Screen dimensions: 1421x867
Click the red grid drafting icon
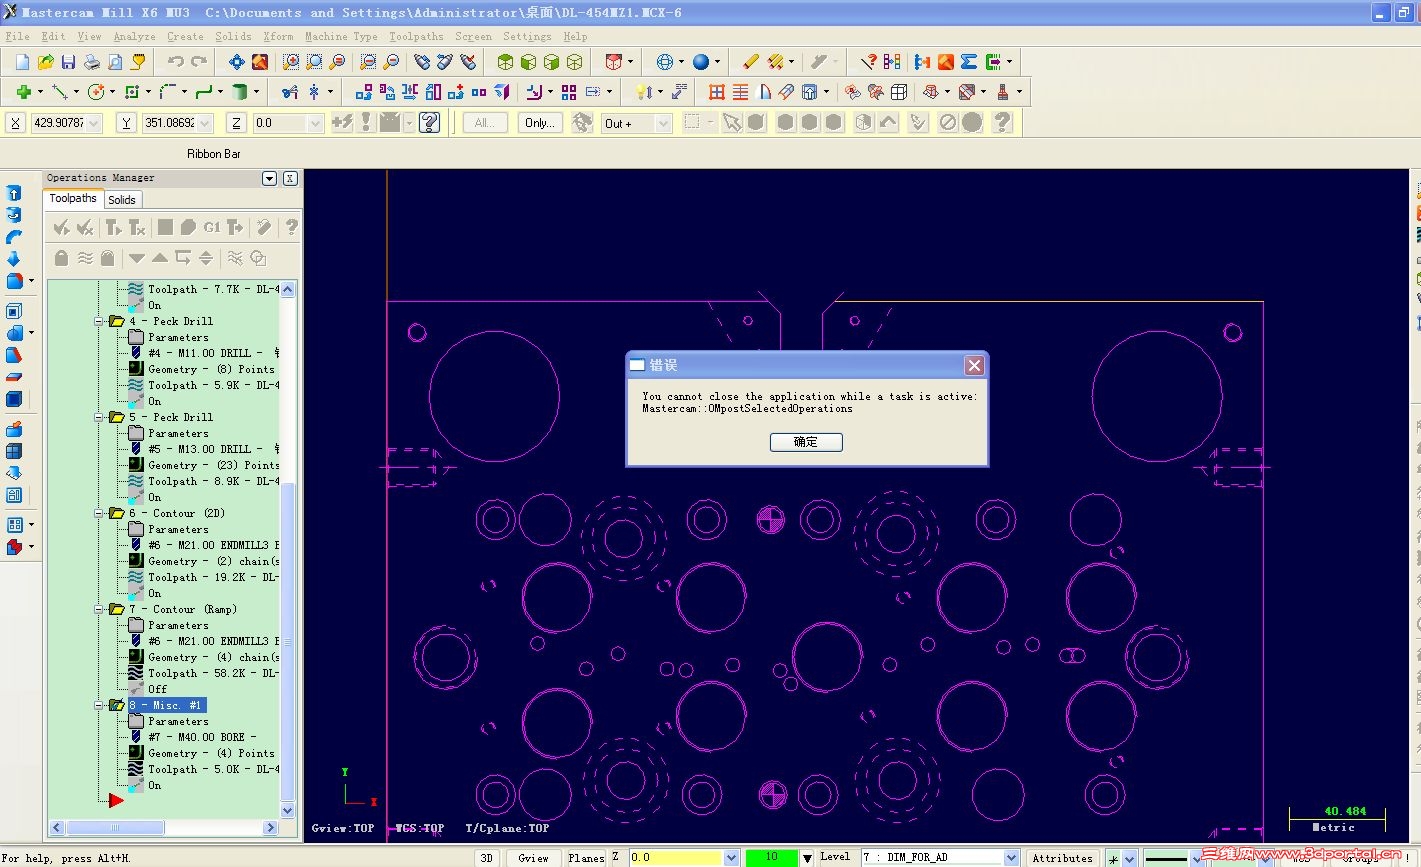[717, 92]
